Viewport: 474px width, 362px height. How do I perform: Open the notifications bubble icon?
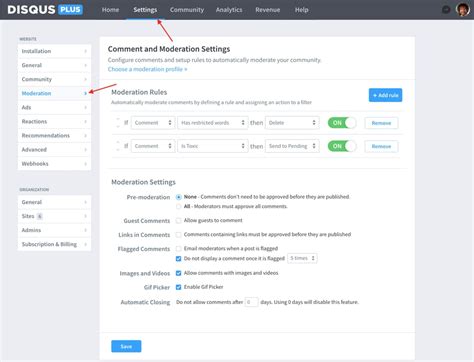[446, 10]
